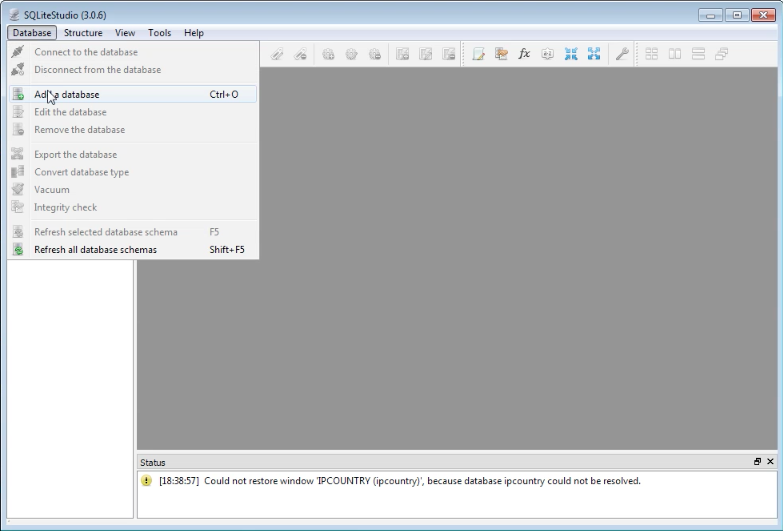This screenshot has width=783, height=531.
Task: Open the Tools menu
Action: click(x=159, y=32)
